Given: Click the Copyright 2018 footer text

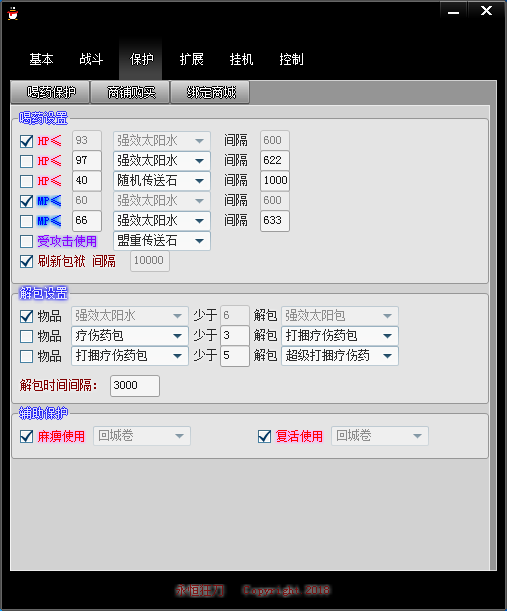Looking at the screenshot, I should point(286,591).
